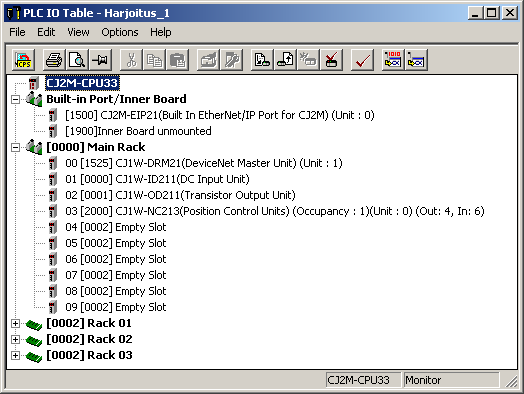The image size is (524, 394).
Task: Select the 09 [0002] Empty Slot row
Action: click(116, 308)
